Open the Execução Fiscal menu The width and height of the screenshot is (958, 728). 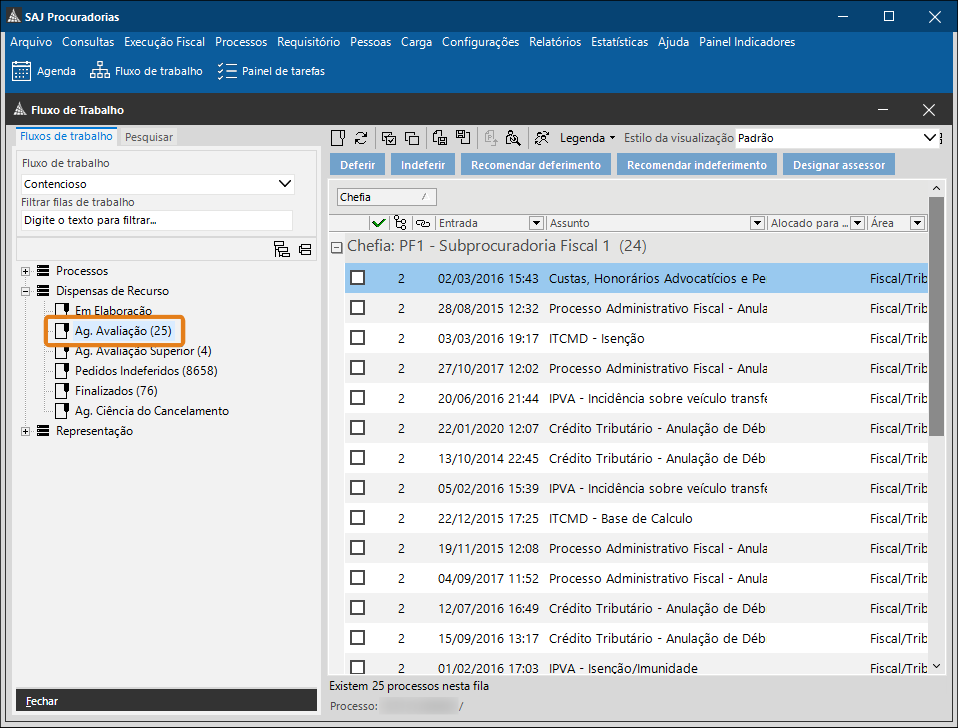[x=164, y=42]
